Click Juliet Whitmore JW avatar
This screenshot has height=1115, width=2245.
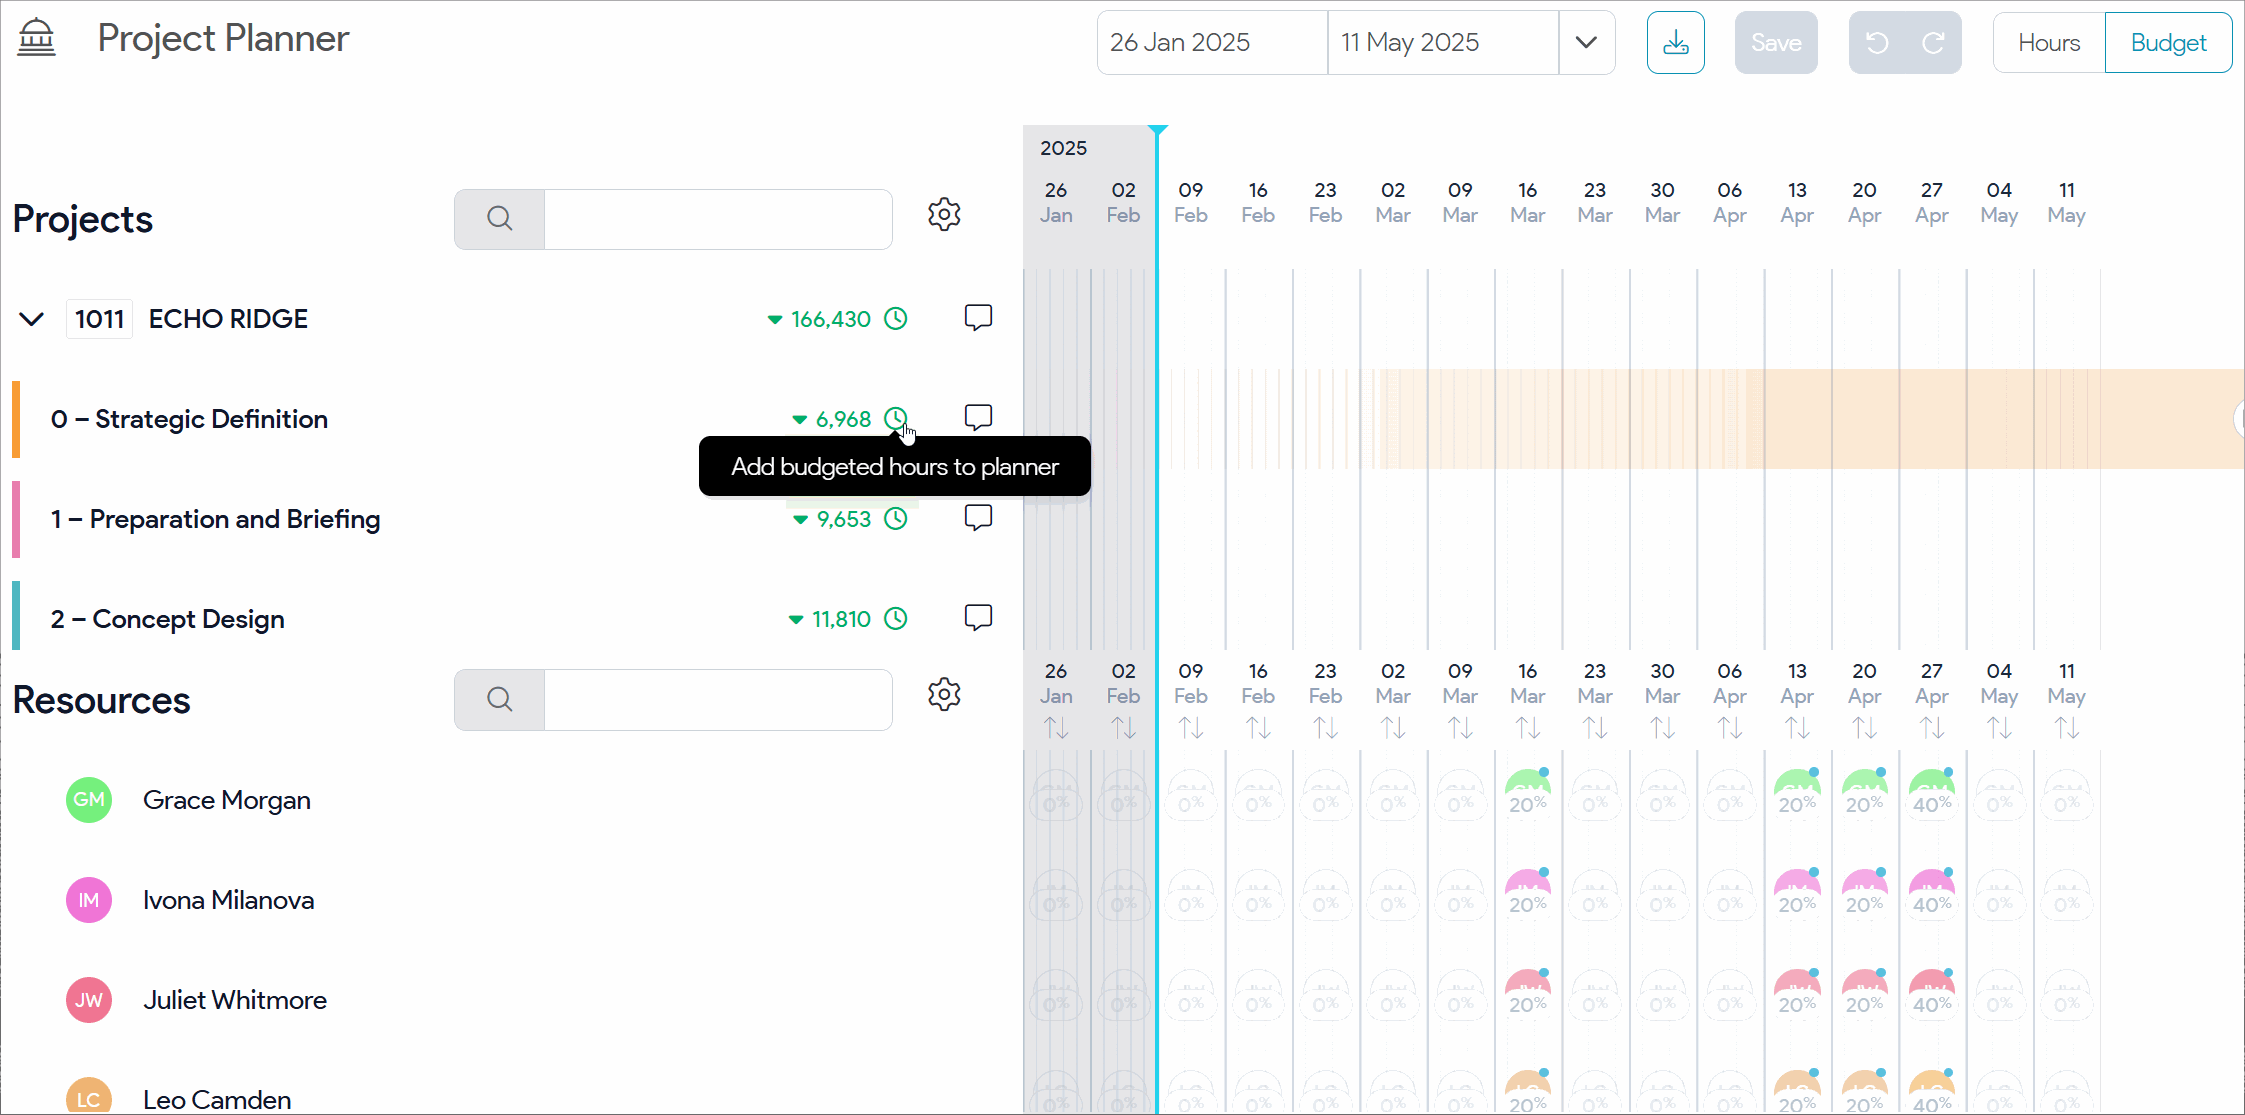[x=89, y=1000]
